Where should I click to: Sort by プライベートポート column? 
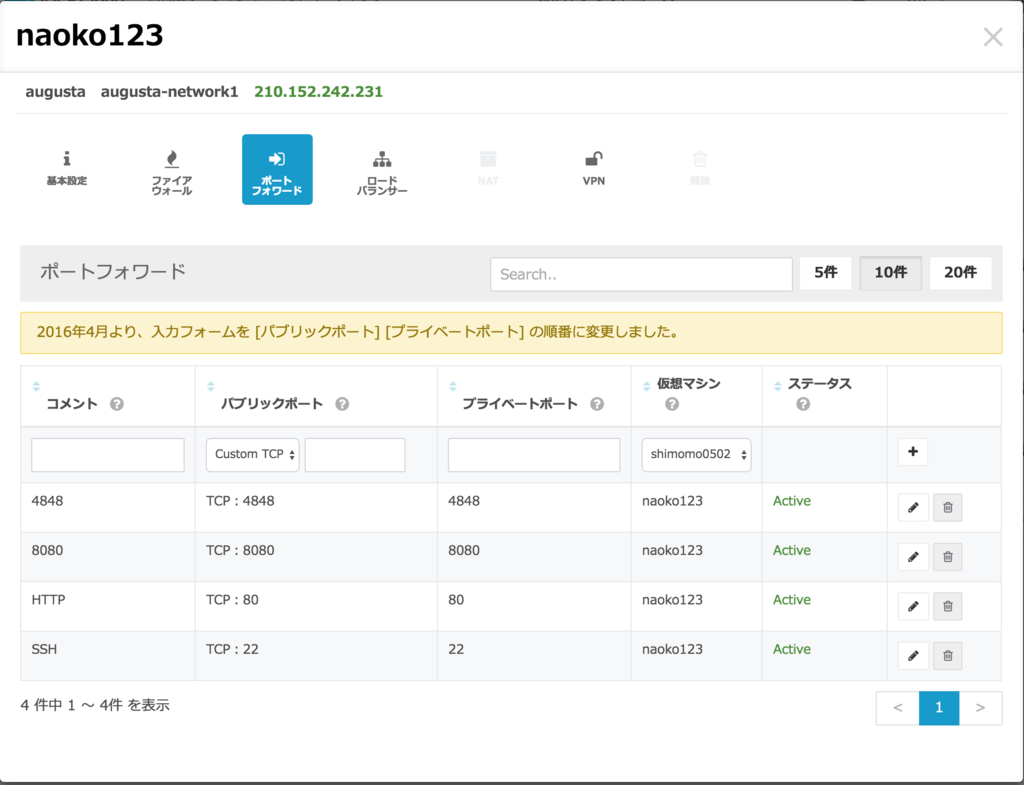[x=453, y=386]
